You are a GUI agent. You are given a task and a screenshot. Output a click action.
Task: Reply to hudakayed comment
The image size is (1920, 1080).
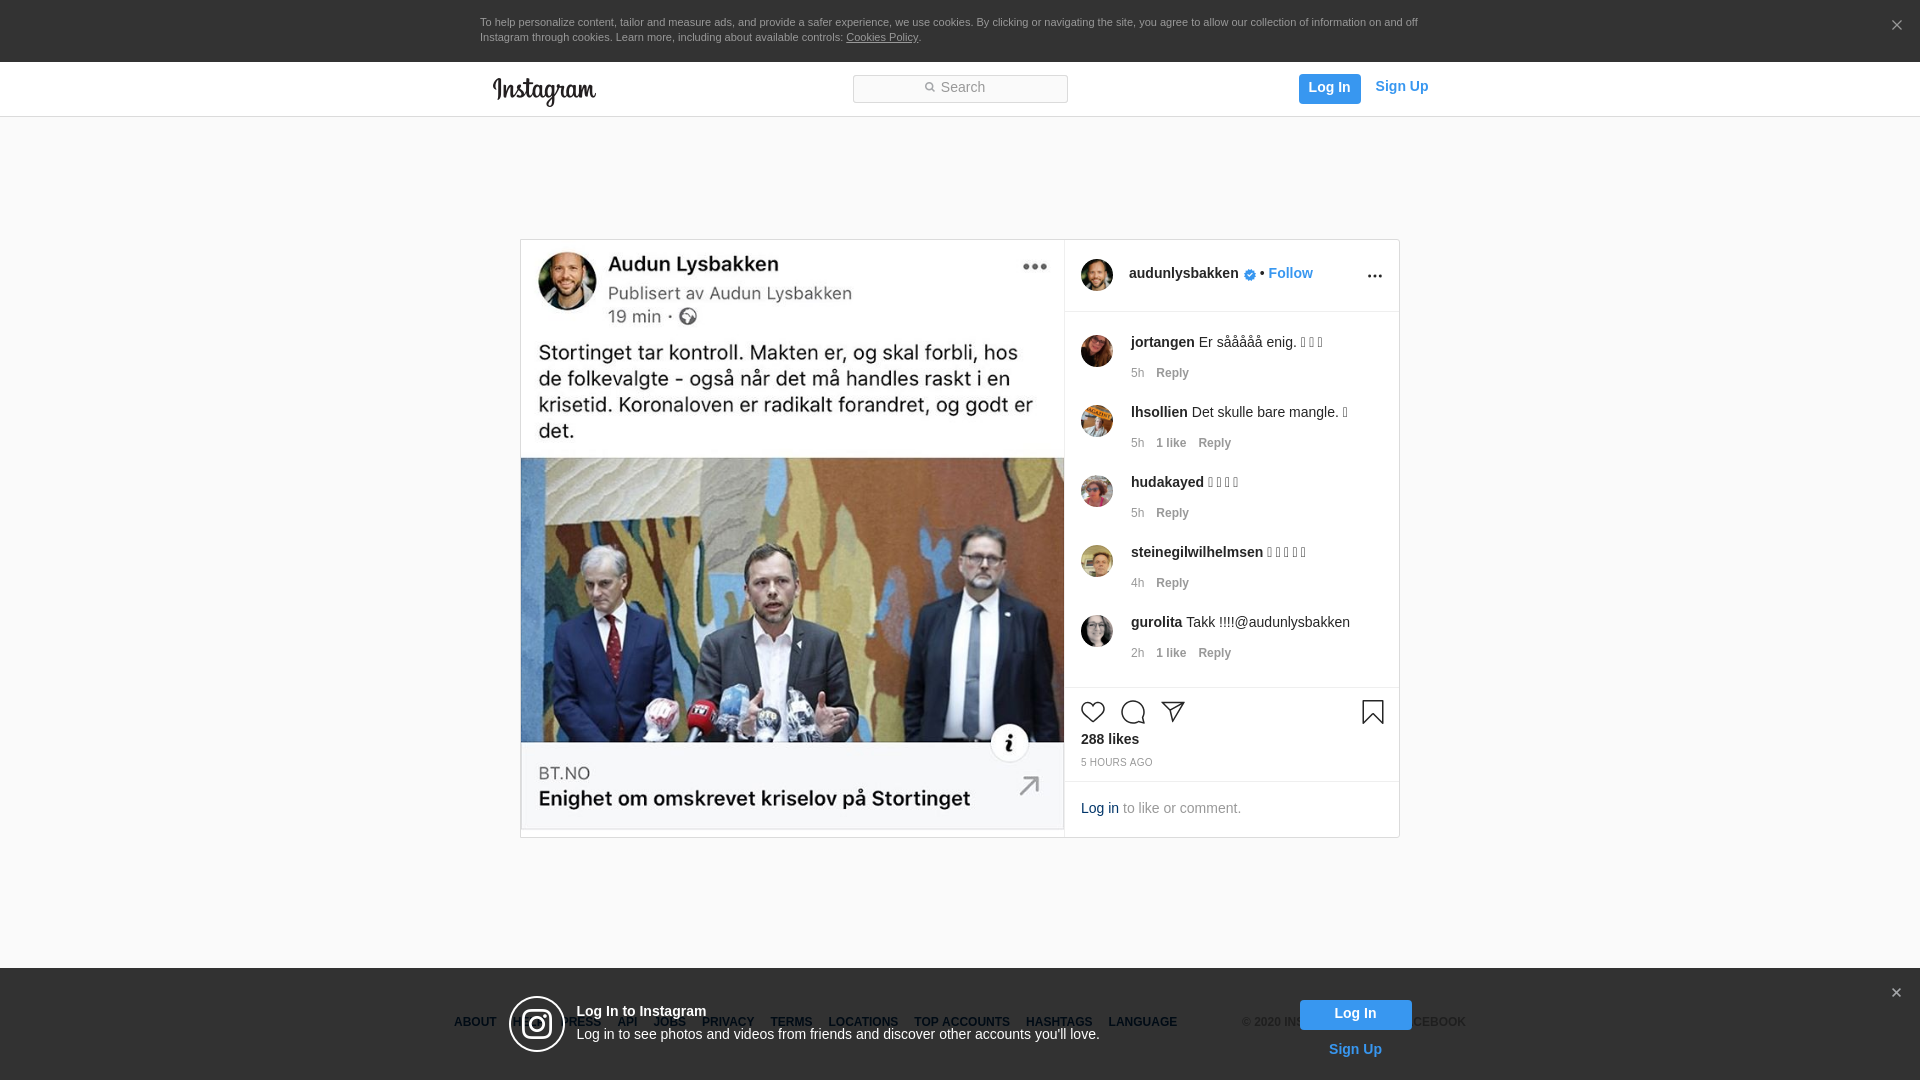click(1172, 514)
